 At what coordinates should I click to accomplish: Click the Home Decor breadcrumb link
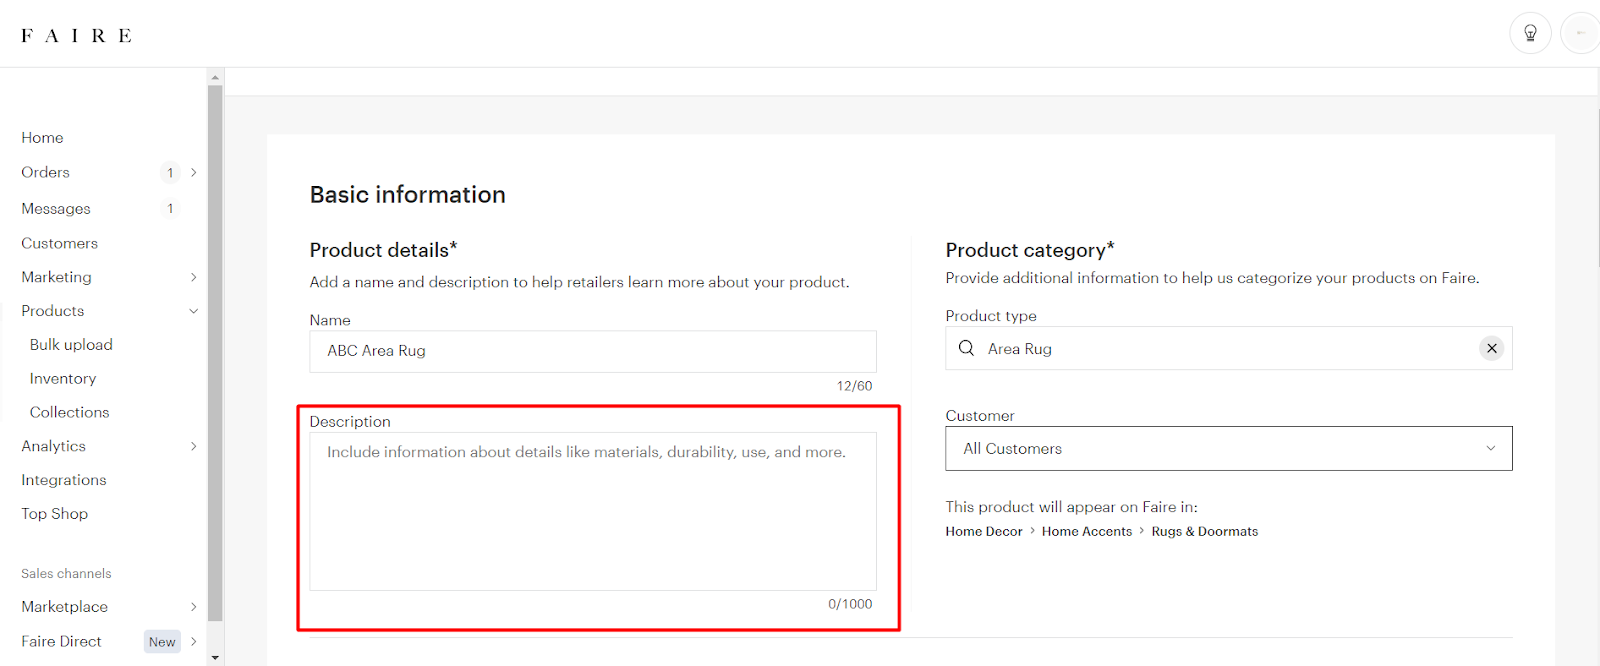click(984, 532)
